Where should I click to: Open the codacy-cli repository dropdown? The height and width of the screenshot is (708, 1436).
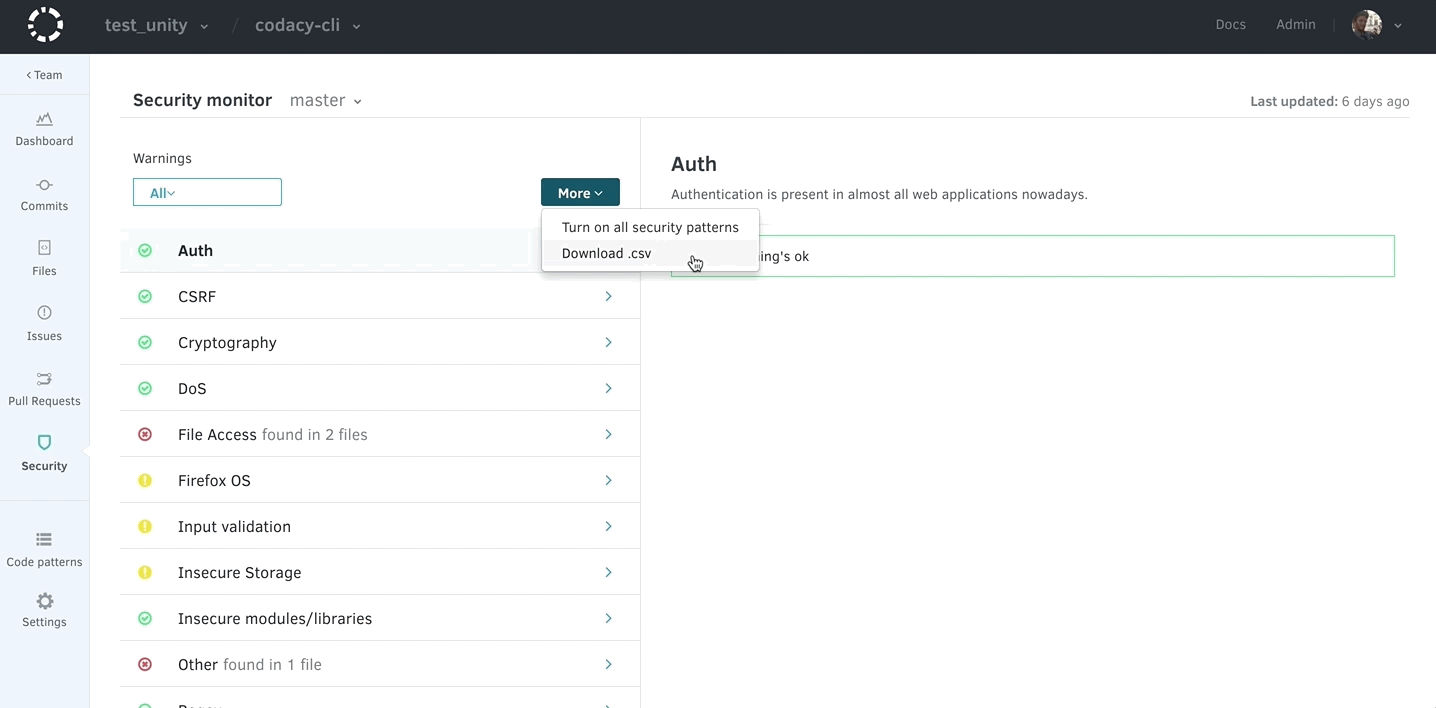(308, 26)
